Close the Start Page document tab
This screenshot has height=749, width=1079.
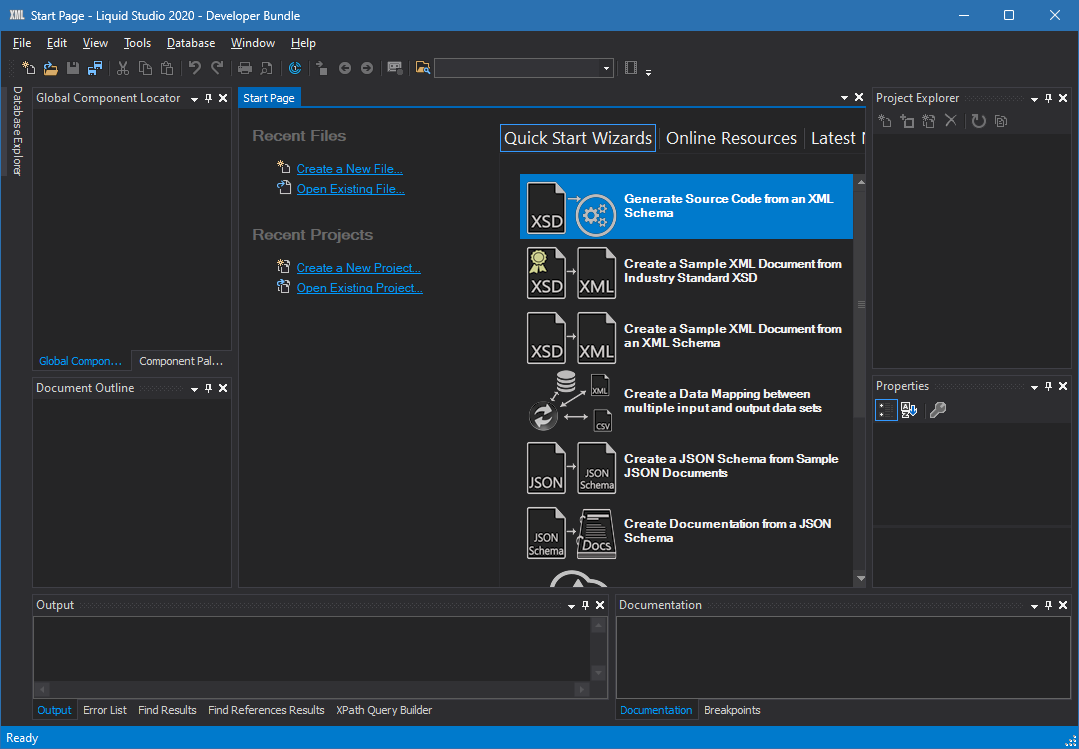[859, 98]
